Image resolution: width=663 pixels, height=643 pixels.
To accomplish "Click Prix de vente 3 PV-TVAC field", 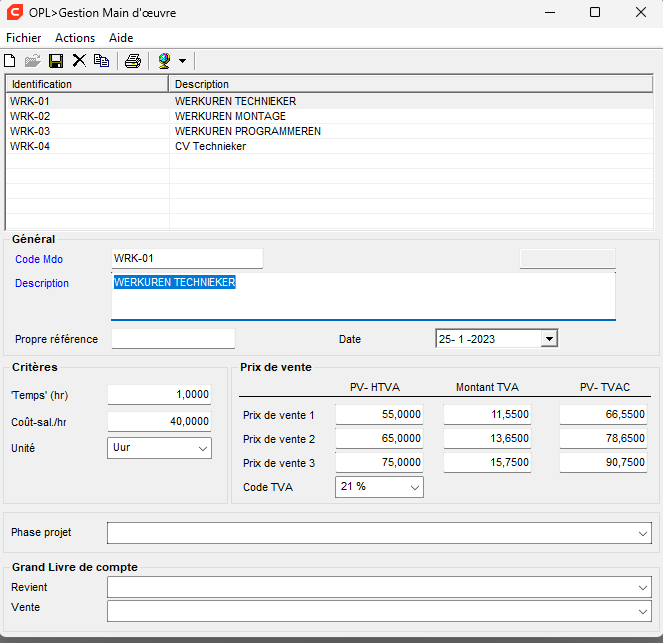I will coord(603,462).
